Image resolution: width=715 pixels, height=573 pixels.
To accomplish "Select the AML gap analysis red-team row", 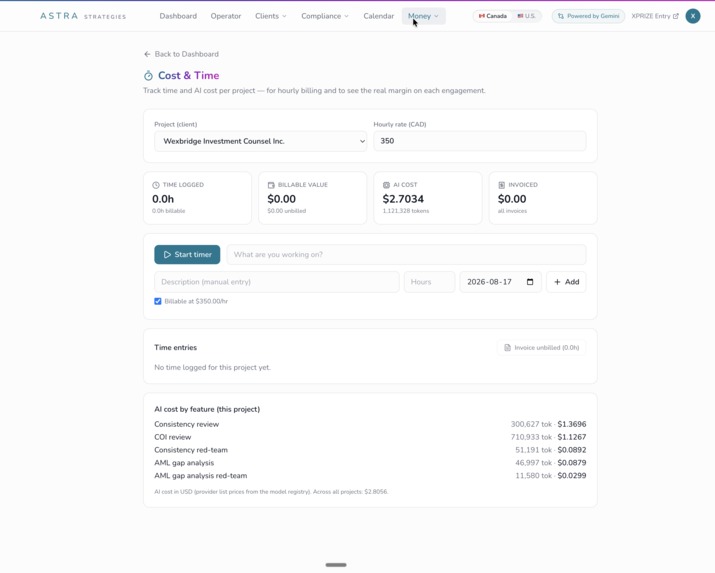I will pos(370,475).
